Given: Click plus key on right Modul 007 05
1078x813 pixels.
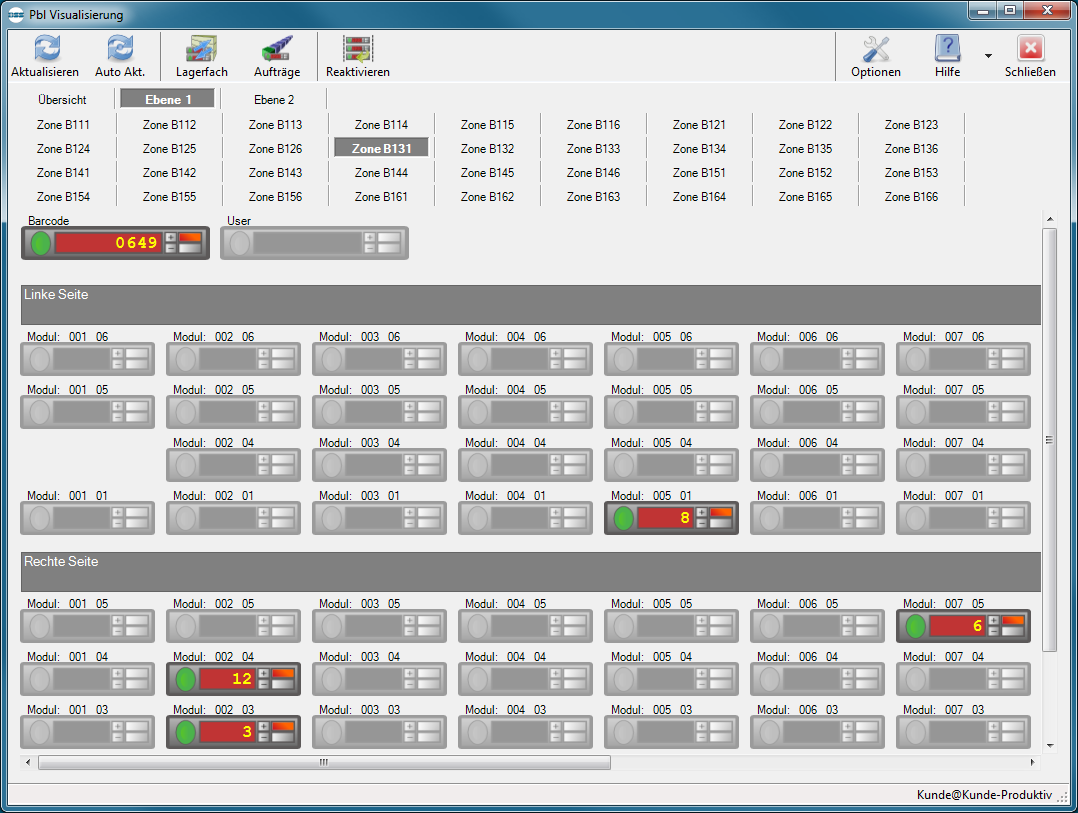Looking at the screenshot, I should [x=993, y=621].
